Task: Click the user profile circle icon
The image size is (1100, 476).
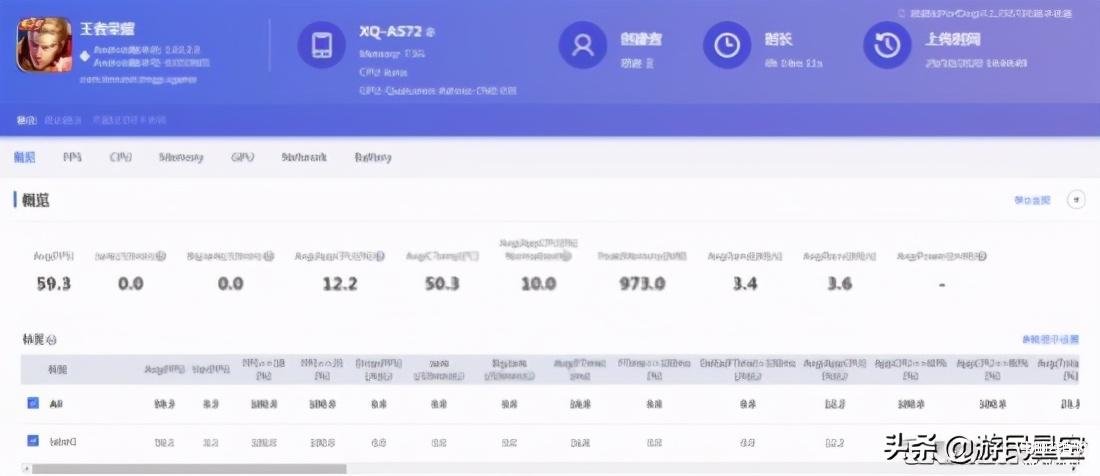Action: 582,45
